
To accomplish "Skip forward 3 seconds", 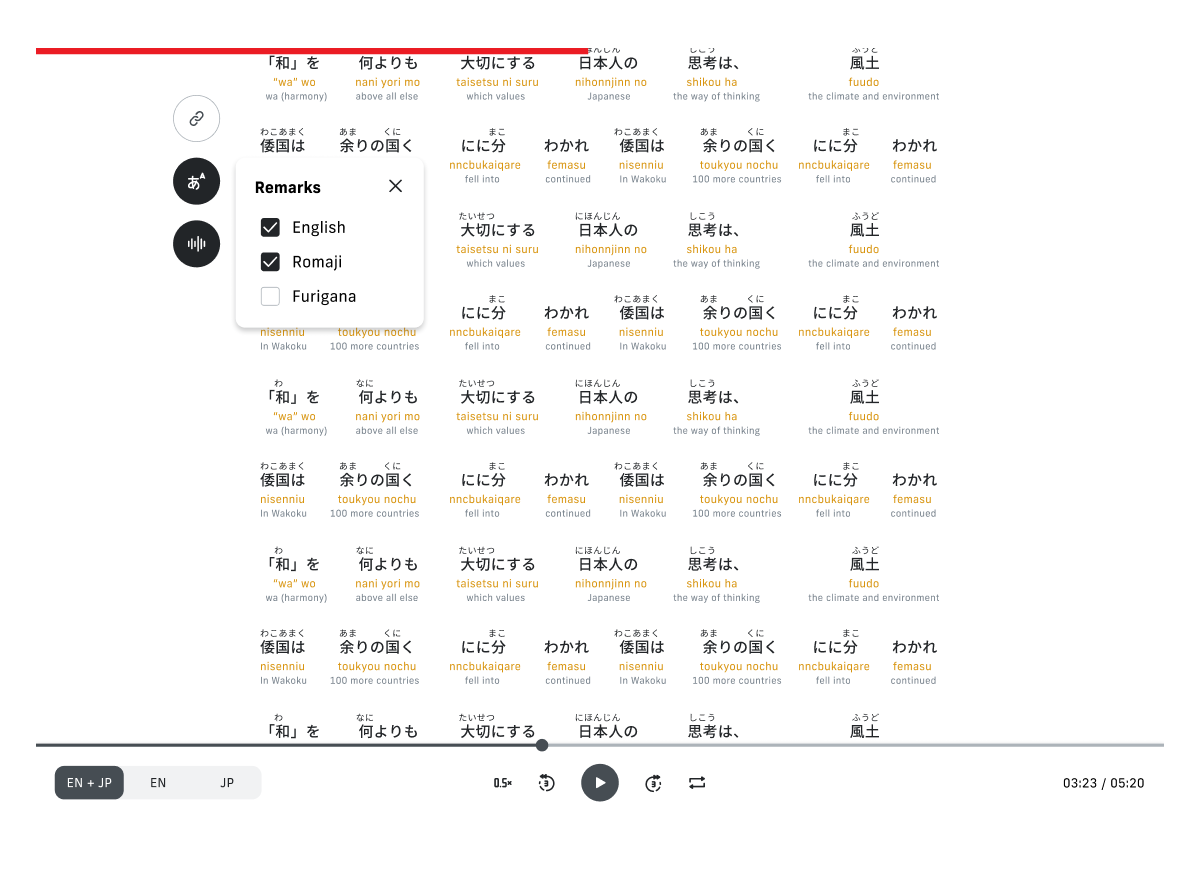I will [x=653, y=783].
